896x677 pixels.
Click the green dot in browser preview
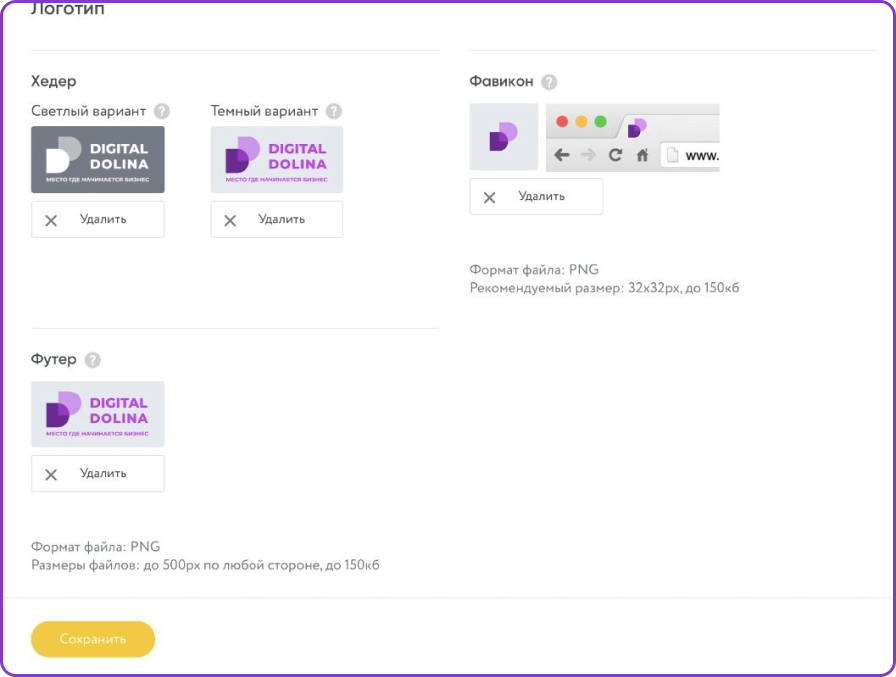click(x=601, y=122)
